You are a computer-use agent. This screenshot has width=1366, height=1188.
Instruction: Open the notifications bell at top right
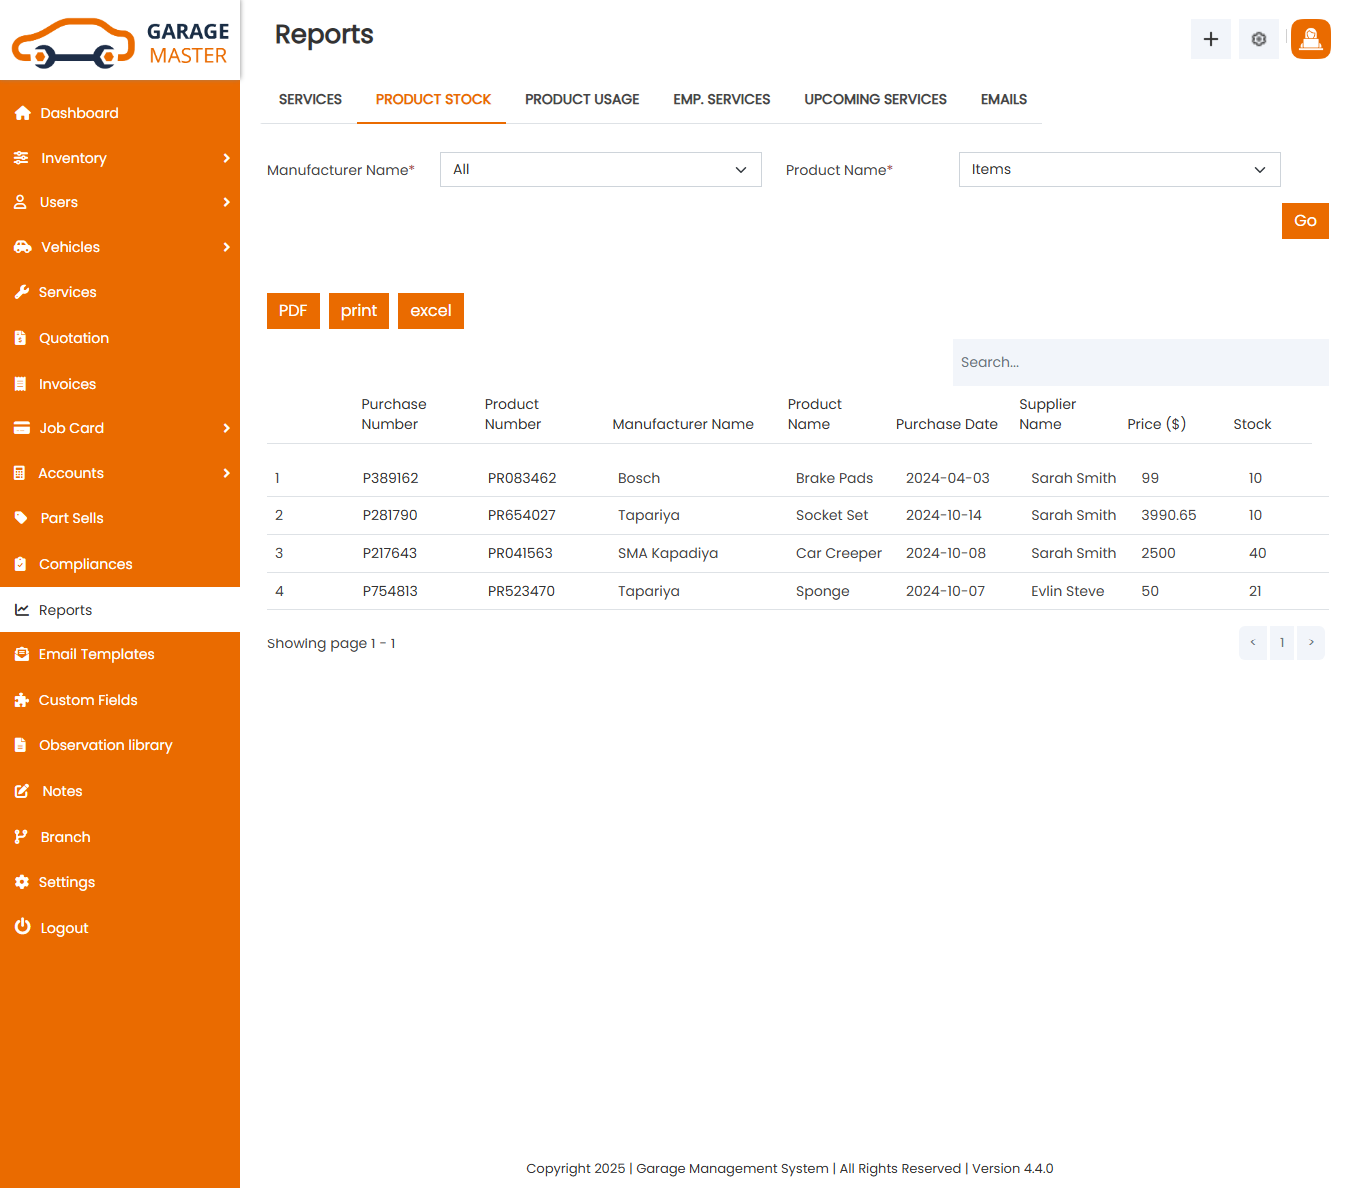click(x=1310, y=39)
